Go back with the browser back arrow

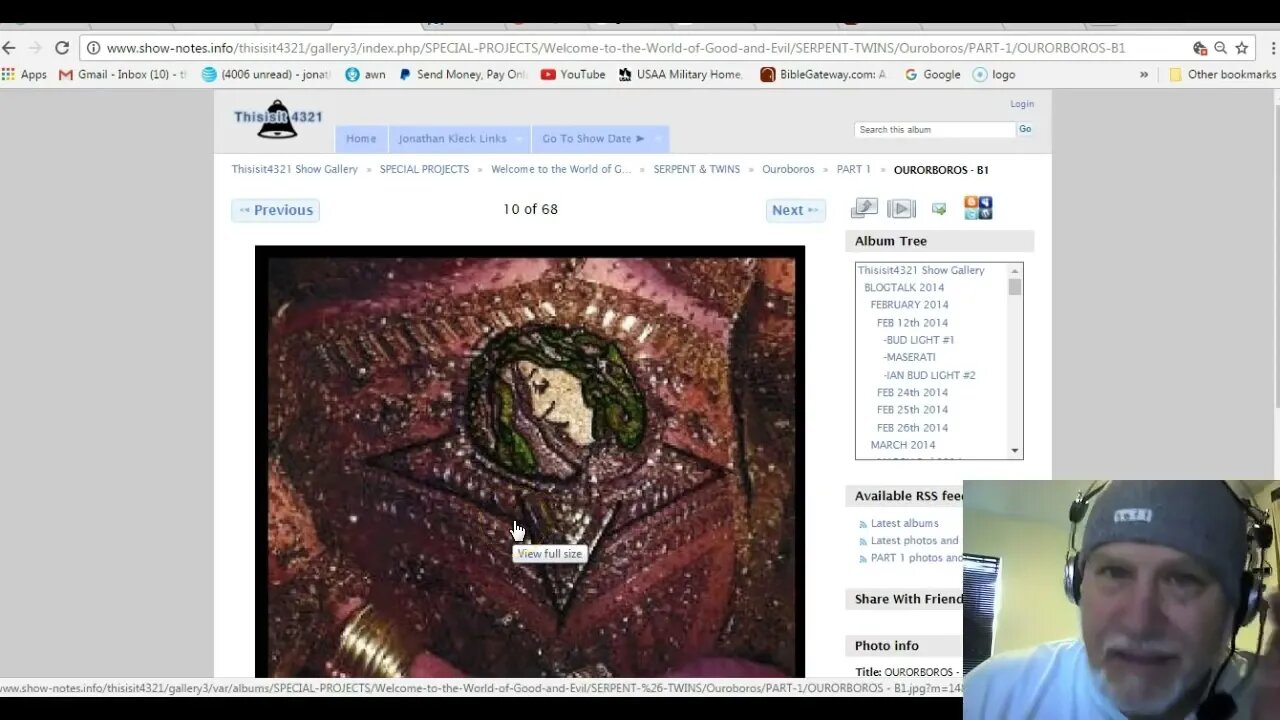pos(9,48)
